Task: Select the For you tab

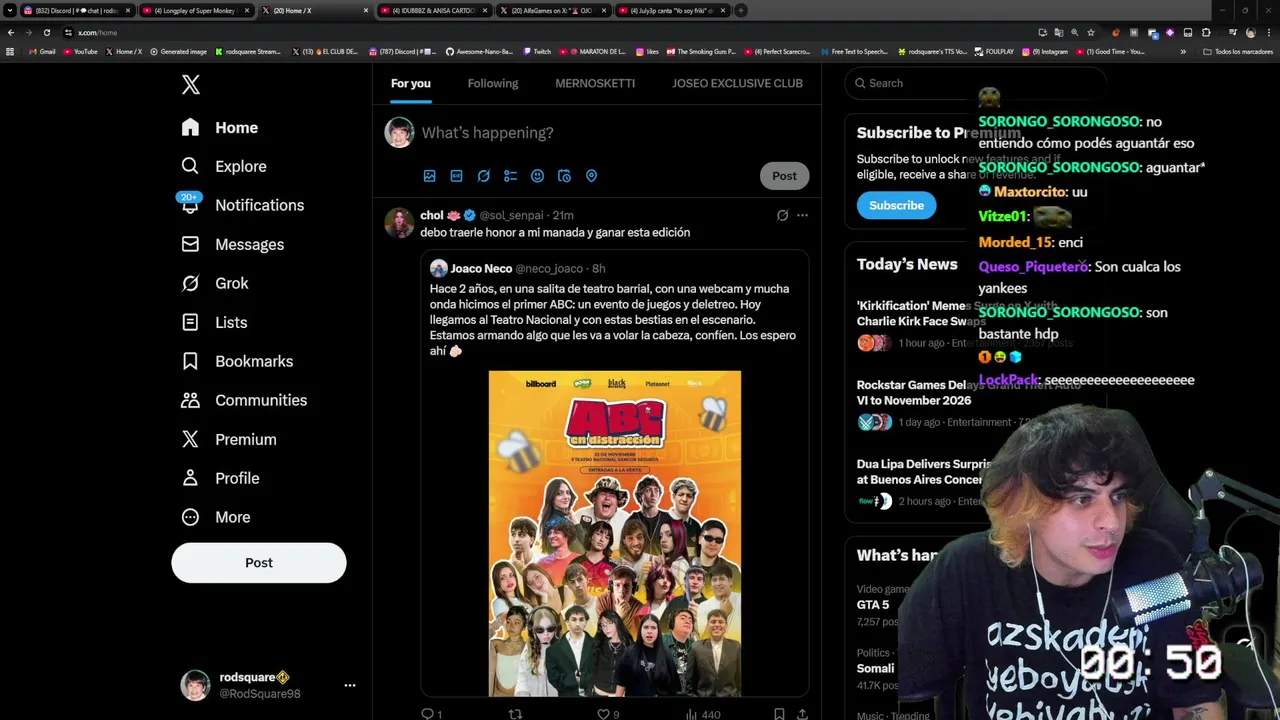Action: click(x=411, y=83)
